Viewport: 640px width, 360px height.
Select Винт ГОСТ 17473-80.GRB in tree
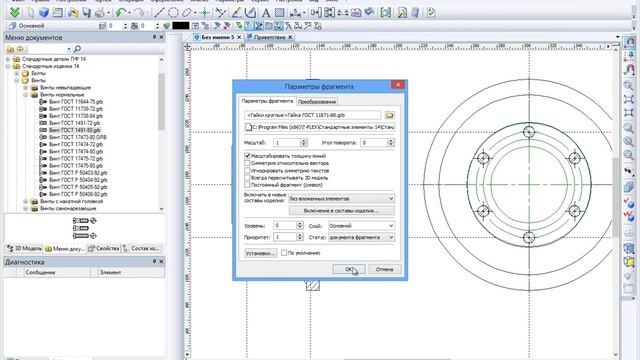[x=78, y=137]
